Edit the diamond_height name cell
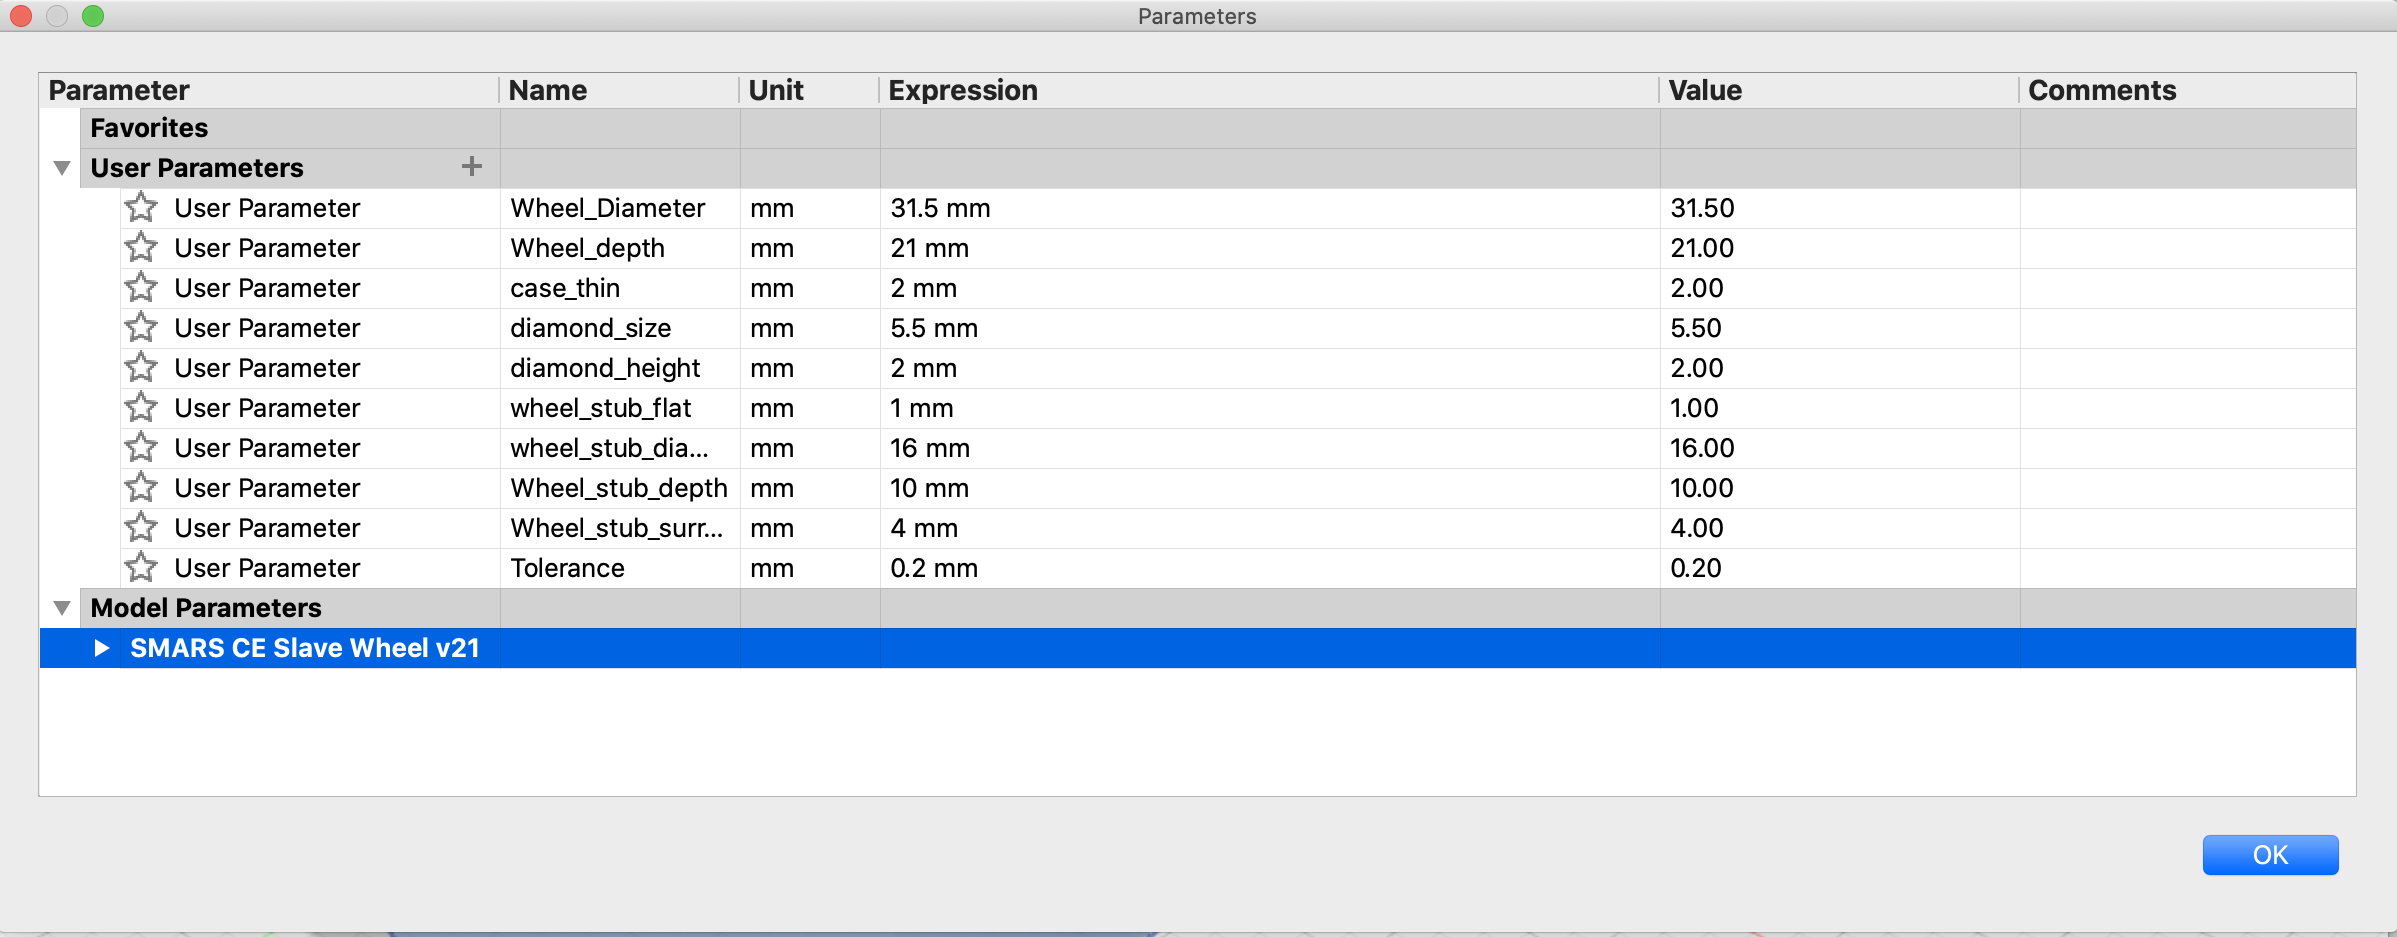Screen dimensions: 2397x937 [x=620, y=368]
